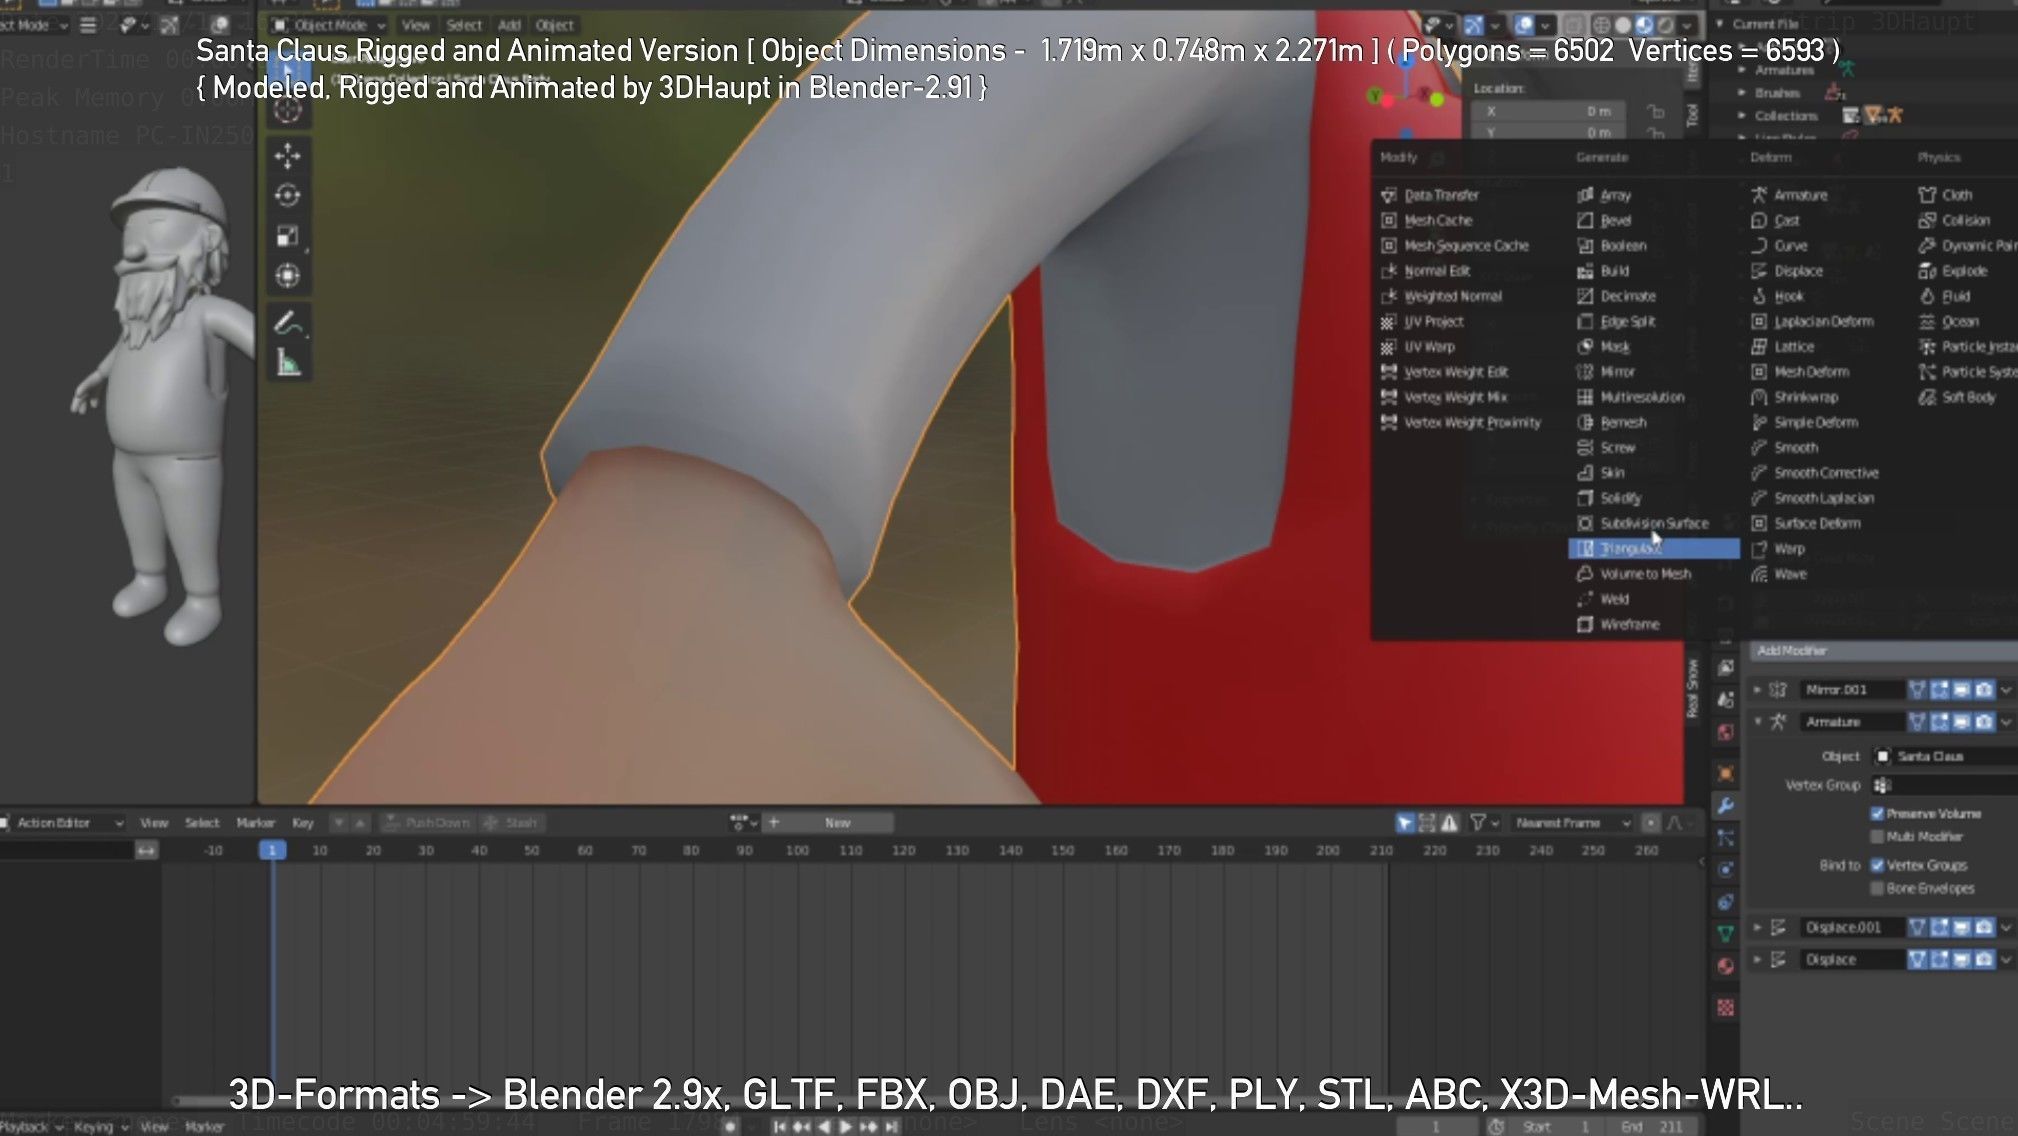
Task: Enable the Multi Modifier checkbox
Action: coord(1877,836)
